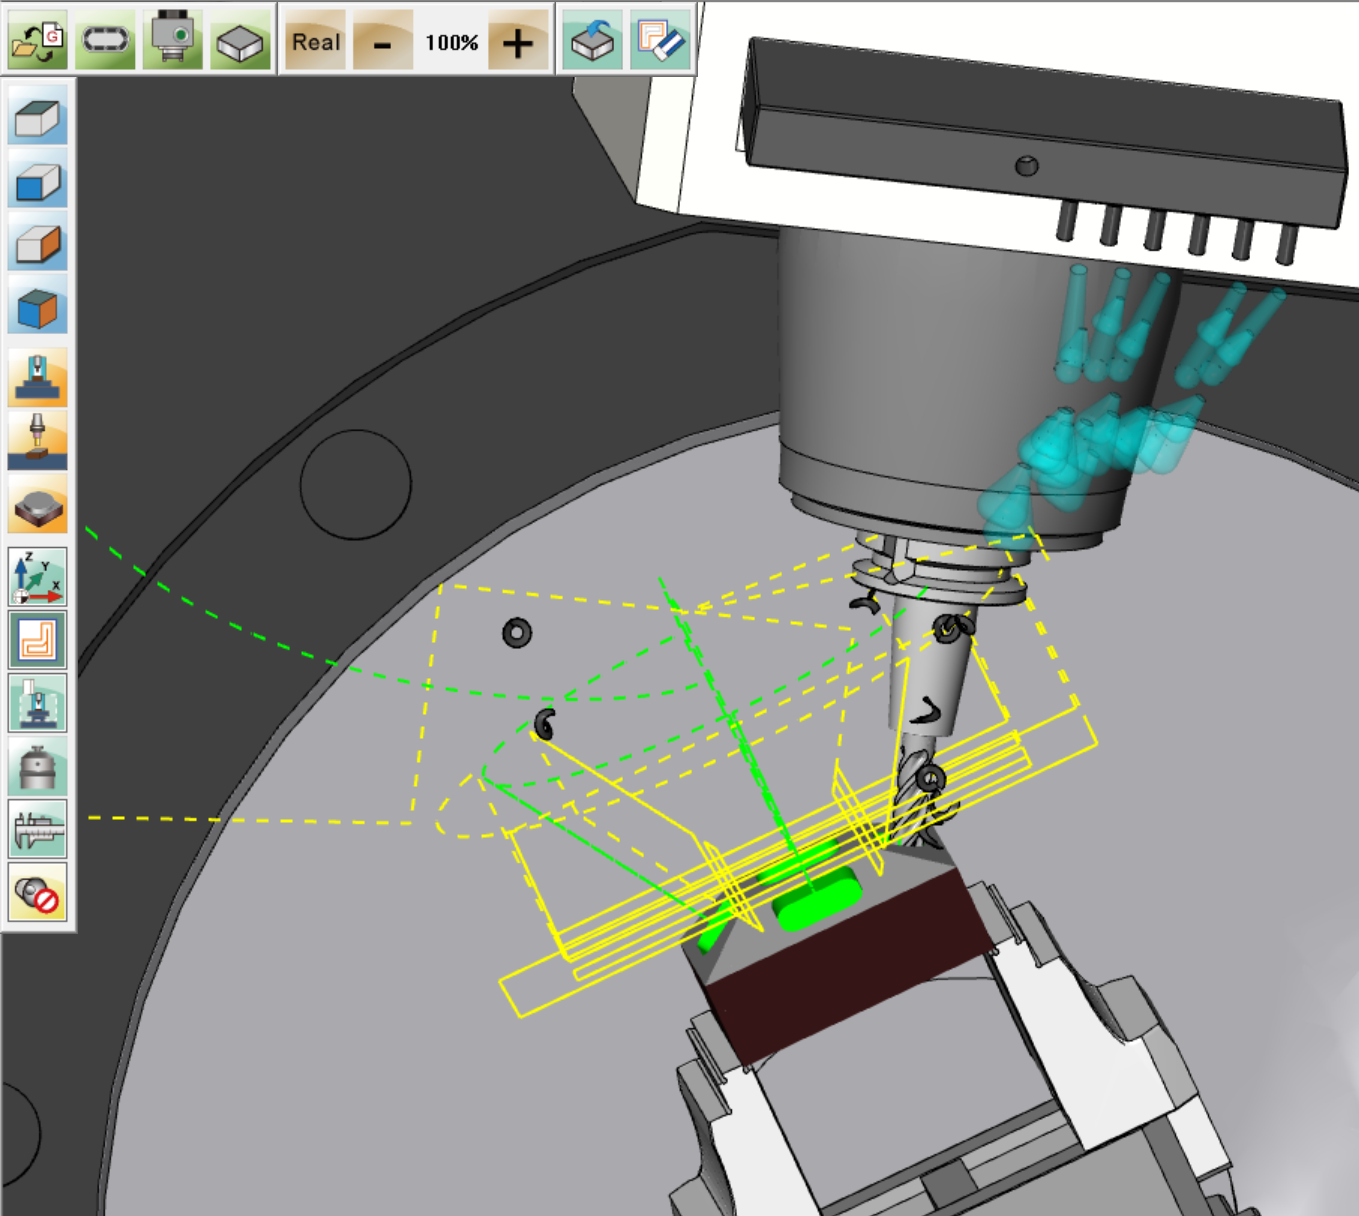Toggle the XYZ coordinate axes display

coord(38,577)
